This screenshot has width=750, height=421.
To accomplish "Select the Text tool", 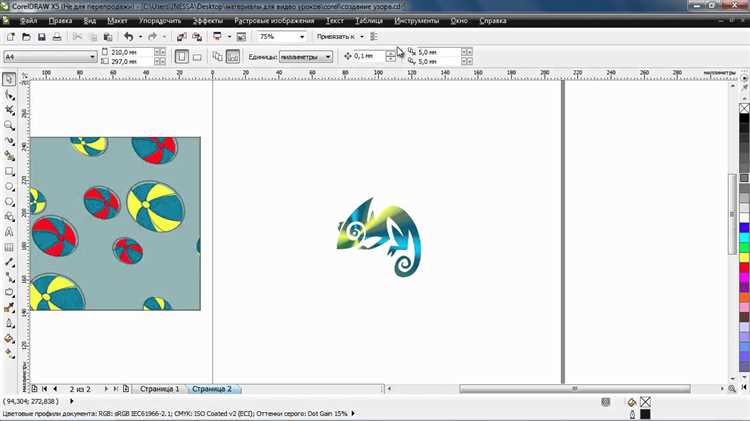I will click(9, 232).
